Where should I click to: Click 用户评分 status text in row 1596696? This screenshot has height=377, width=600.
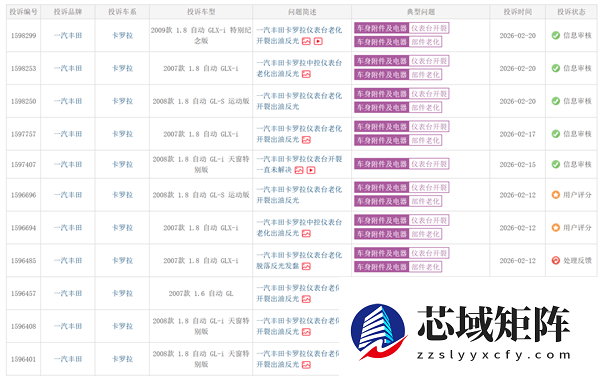[577, 195]
